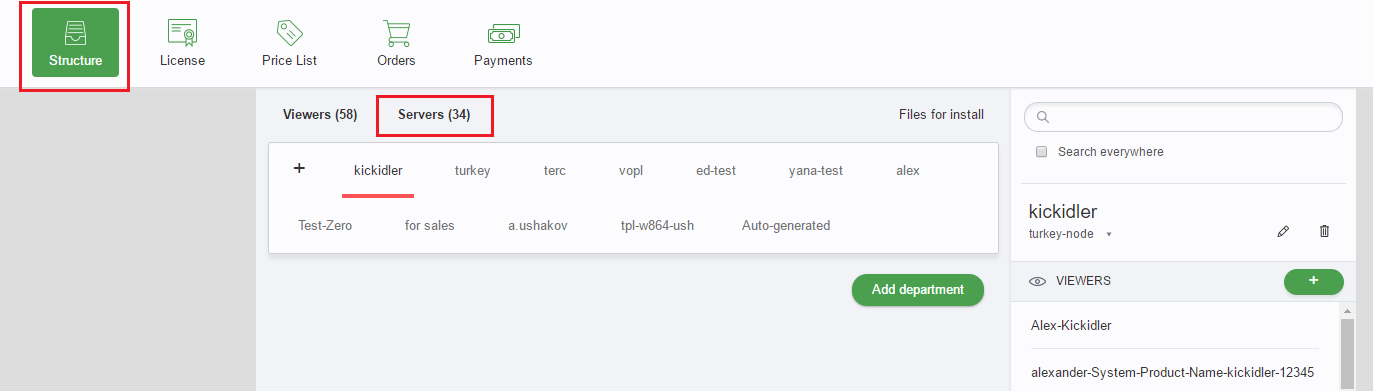The height and width of the screenshot is (391, 1373).
Task: Open the Structure section icon
Action: [75, 33]
